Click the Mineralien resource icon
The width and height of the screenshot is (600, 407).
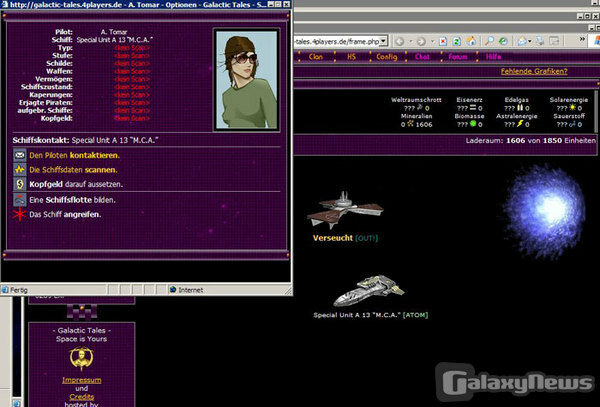point(410,124)
